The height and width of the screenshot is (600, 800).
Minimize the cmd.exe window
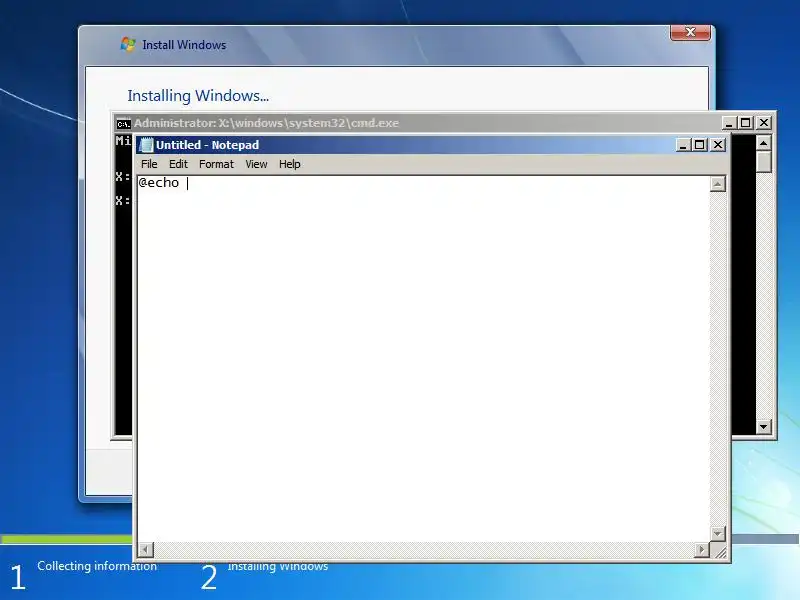(730, 123)
